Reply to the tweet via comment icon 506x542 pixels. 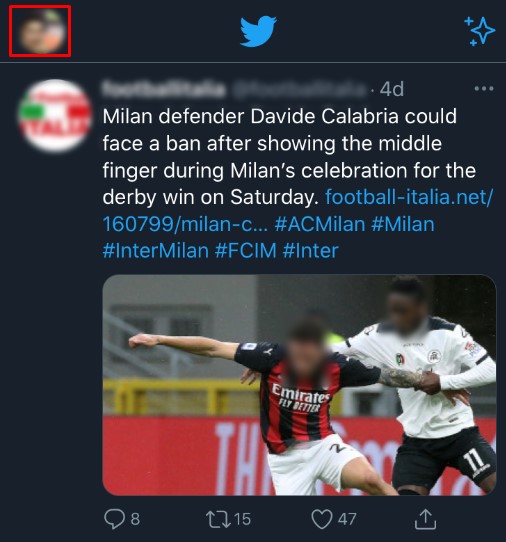tap(114, 519)
